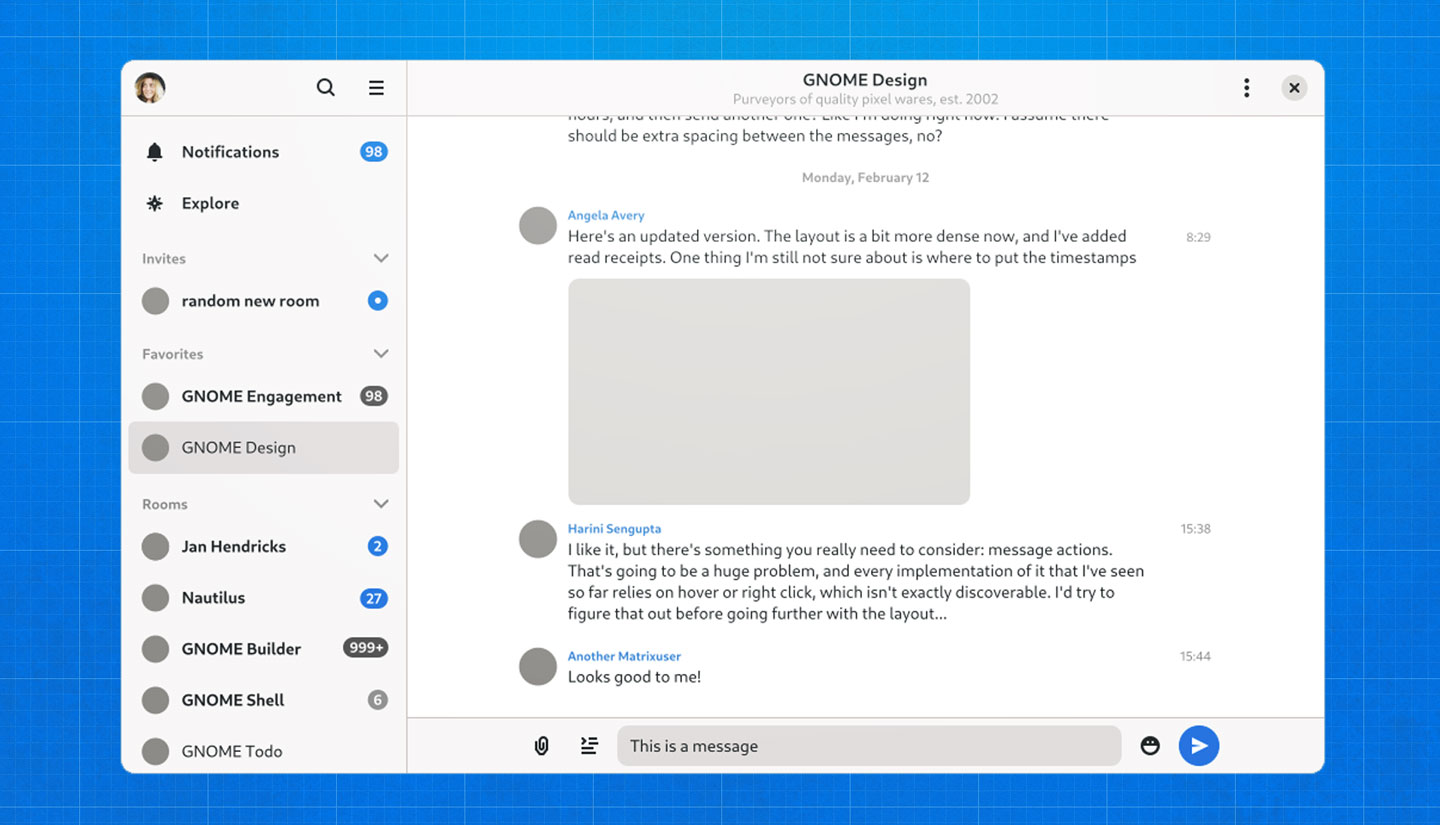The image size is (1440, 825).
Task: Open the GNOME Shell room
Action: pos(232,700)
